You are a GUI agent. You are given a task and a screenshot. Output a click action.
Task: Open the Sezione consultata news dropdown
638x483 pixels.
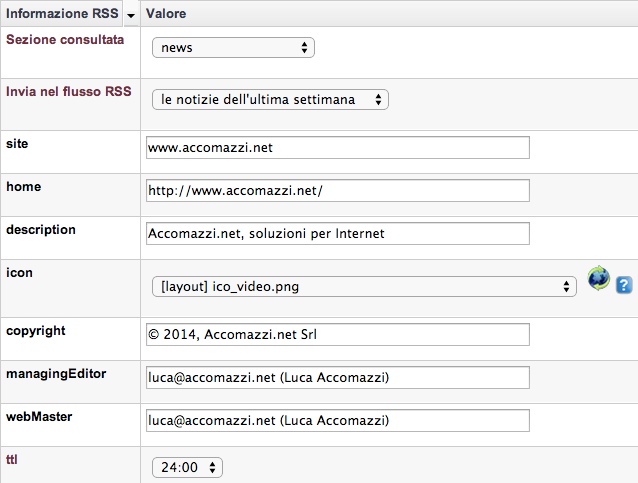[x=233, y=48]
